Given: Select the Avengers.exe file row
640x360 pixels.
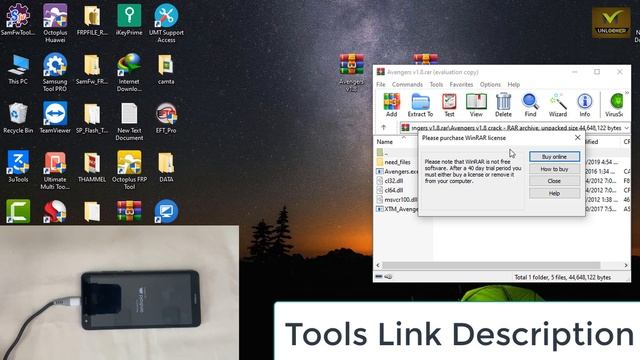Looking at the screenshot, I should pyautogui.click(x=397, y=171).
